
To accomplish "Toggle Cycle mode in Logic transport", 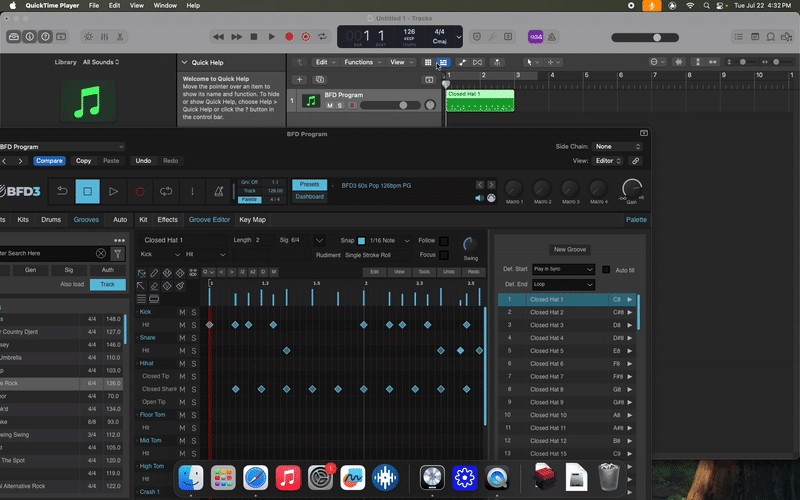I will [x=322, y=37].
